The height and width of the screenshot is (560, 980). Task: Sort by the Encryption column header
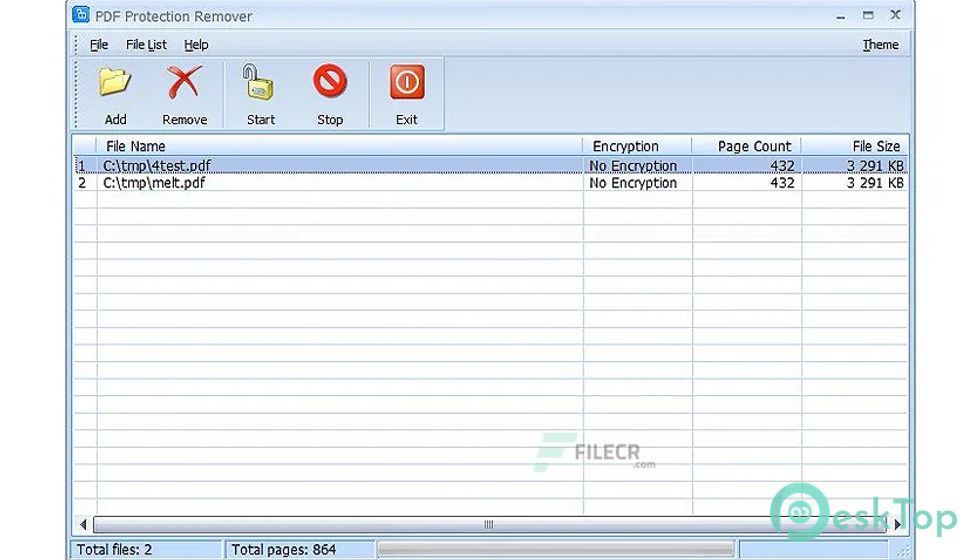click(x=637, y=146)
